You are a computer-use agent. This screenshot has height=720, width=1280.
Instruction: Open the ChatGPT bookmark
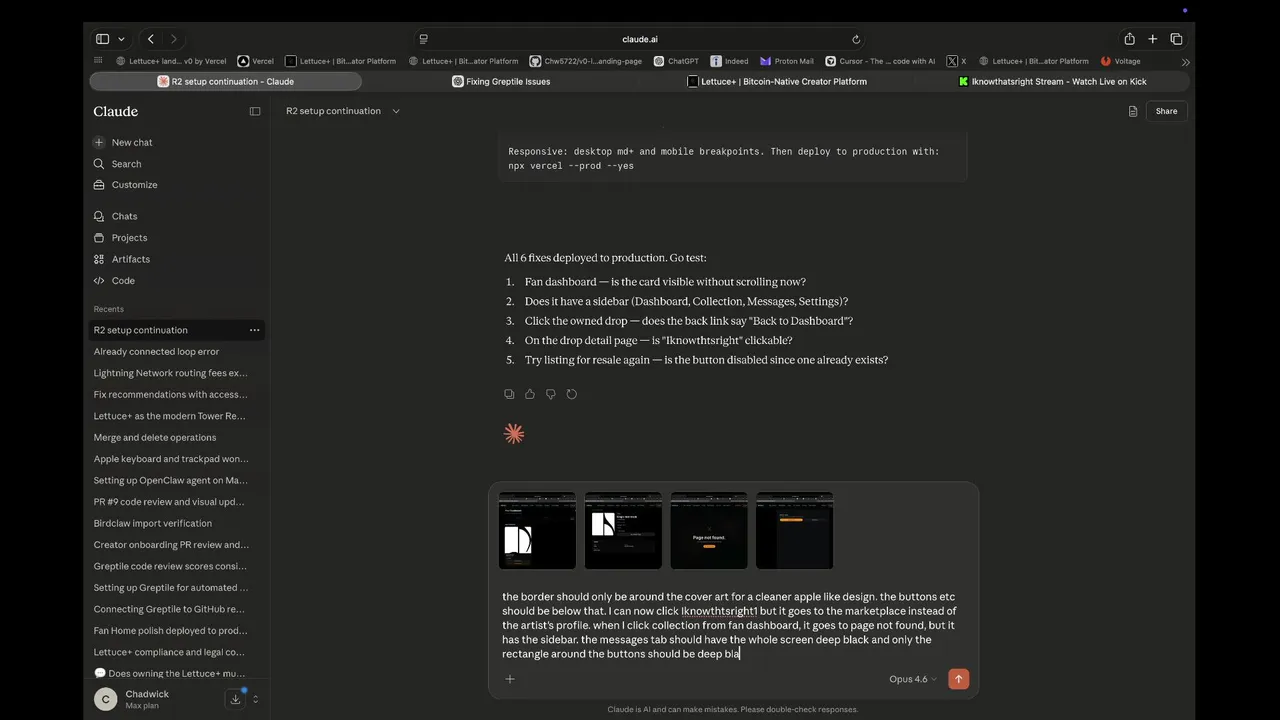pyautogui.click(x=676, y=61)
